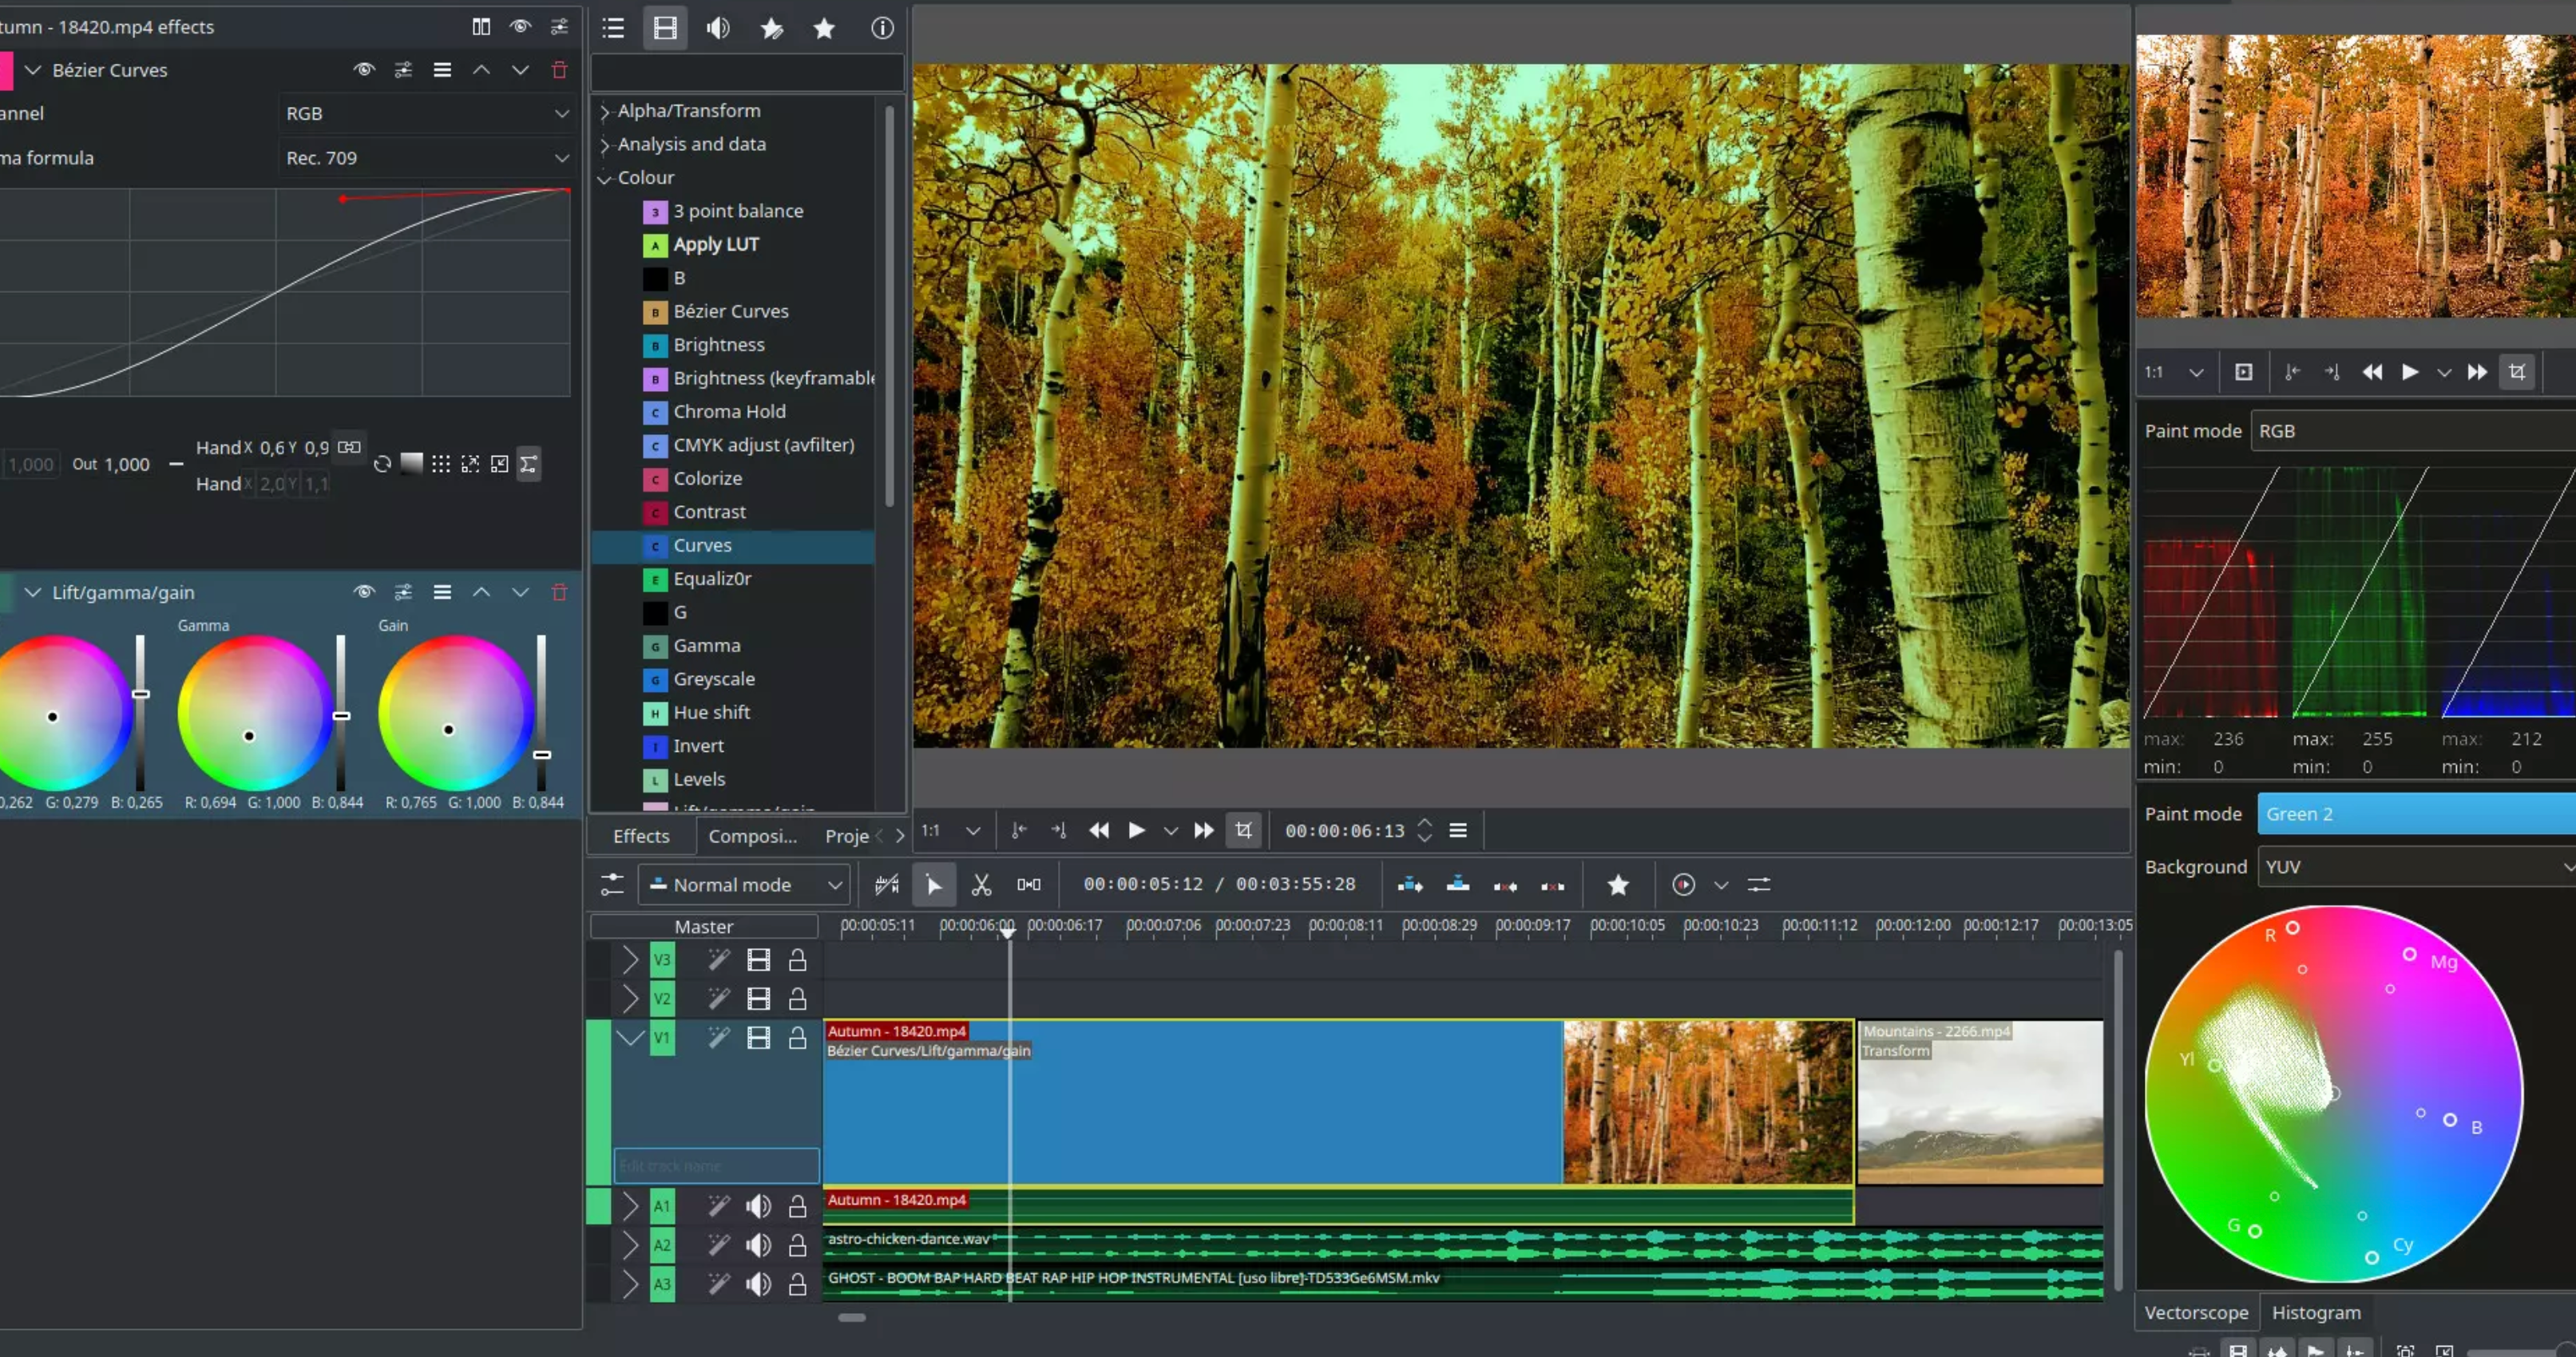The image size is (2576, 1357).
Task: Delete the Bézier Curves effect
Action: (x=559, y=70)
